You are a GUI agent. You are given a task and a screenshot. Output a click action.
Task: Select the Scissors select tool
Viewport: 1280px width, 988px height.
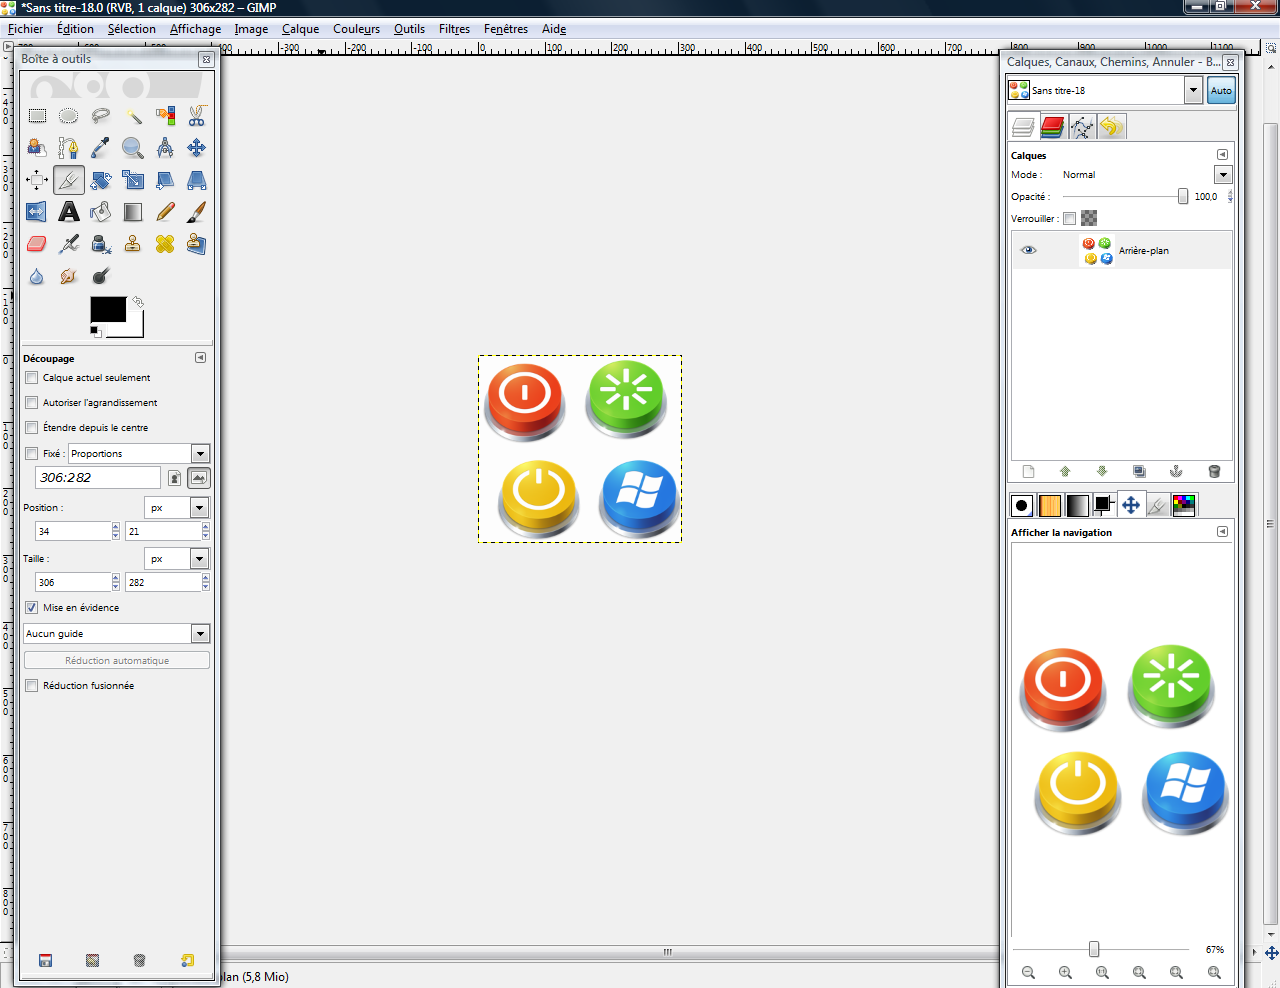(196, 116)
